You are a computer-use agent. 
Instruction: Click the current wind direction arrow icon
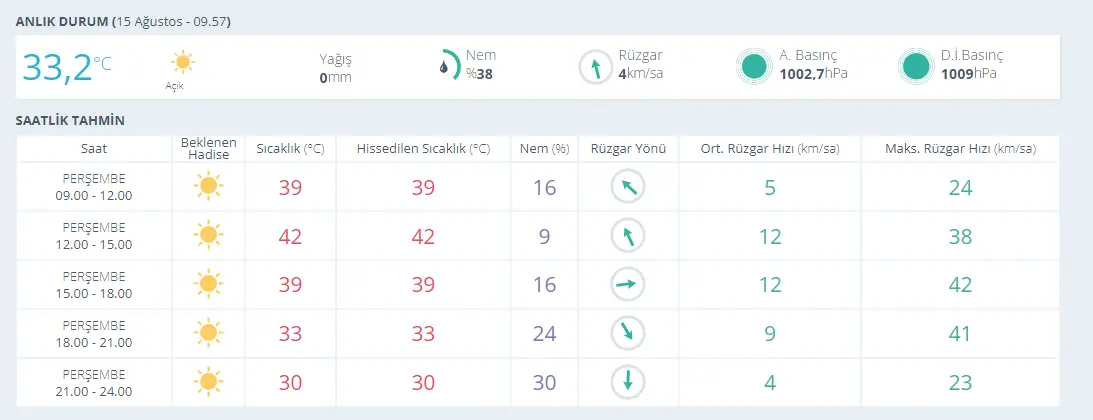[x=596, y=67]
